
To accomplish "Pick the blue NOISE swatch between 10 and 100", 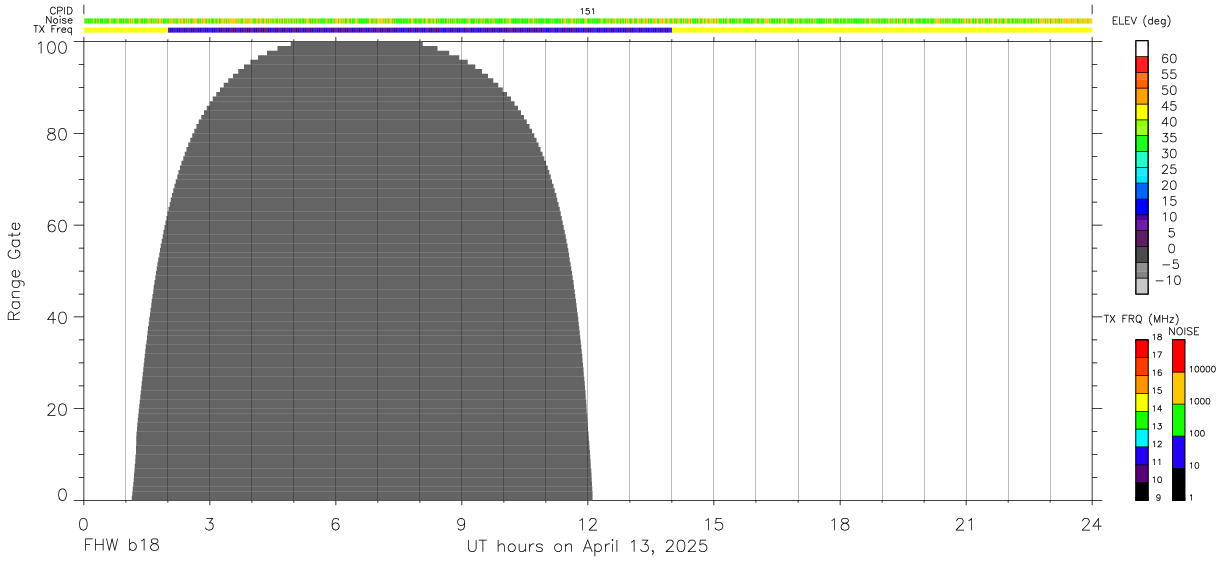I will (1178, 452).
